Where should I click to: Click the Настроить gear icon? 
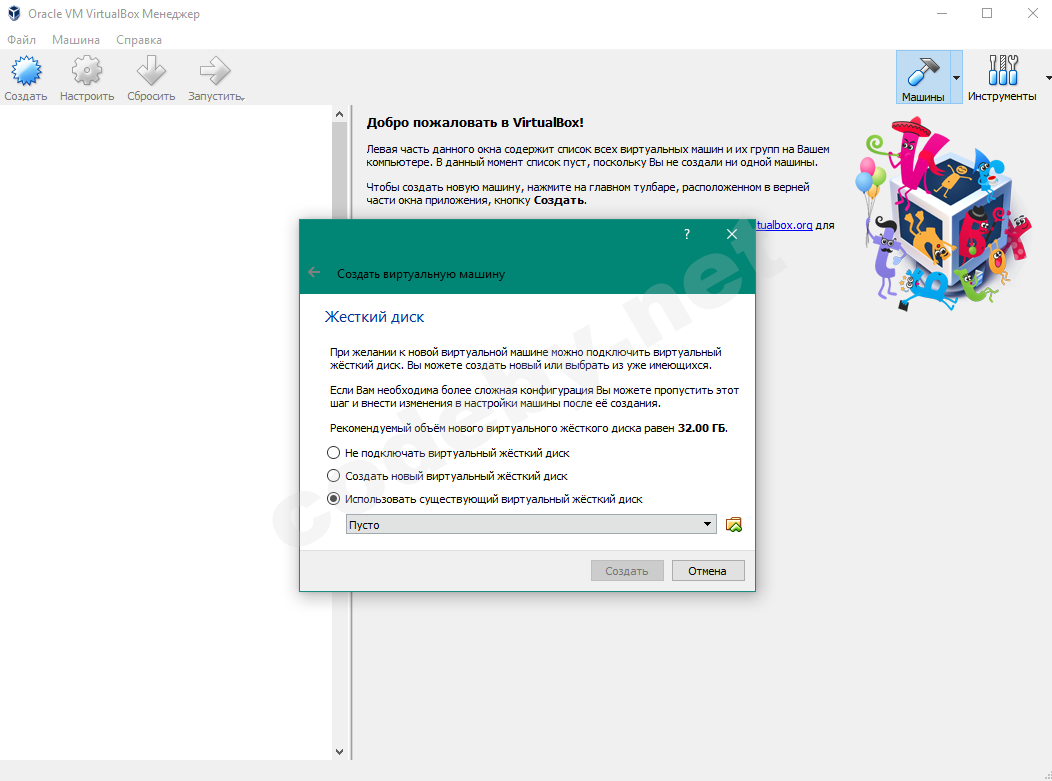(87, 71)
